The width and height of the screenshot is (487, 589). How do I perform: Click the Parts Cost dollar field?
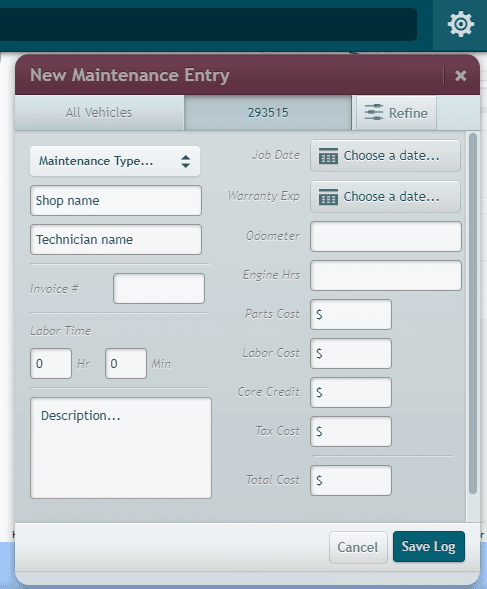[351, 314]
